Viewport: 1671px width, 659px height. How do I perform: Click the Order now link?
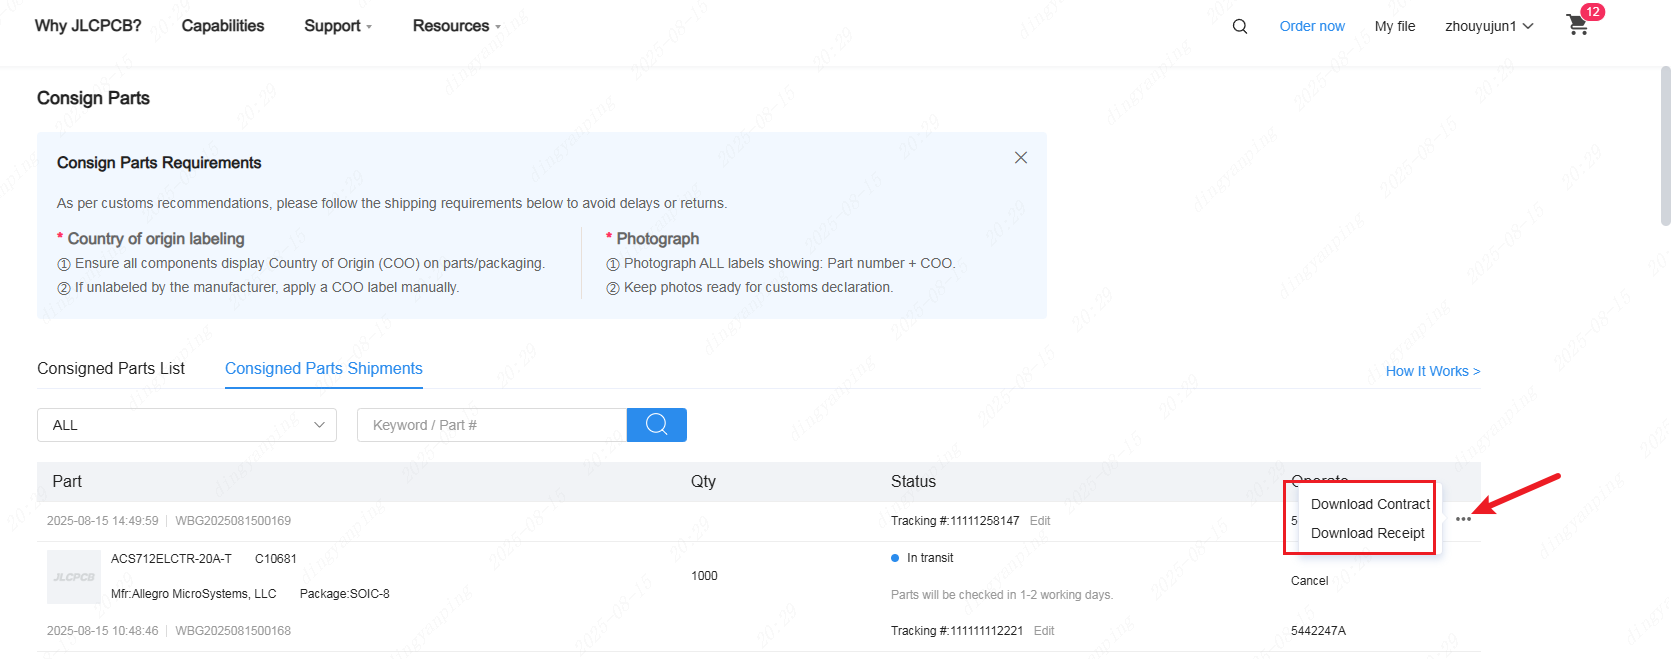pos(1312,26)
